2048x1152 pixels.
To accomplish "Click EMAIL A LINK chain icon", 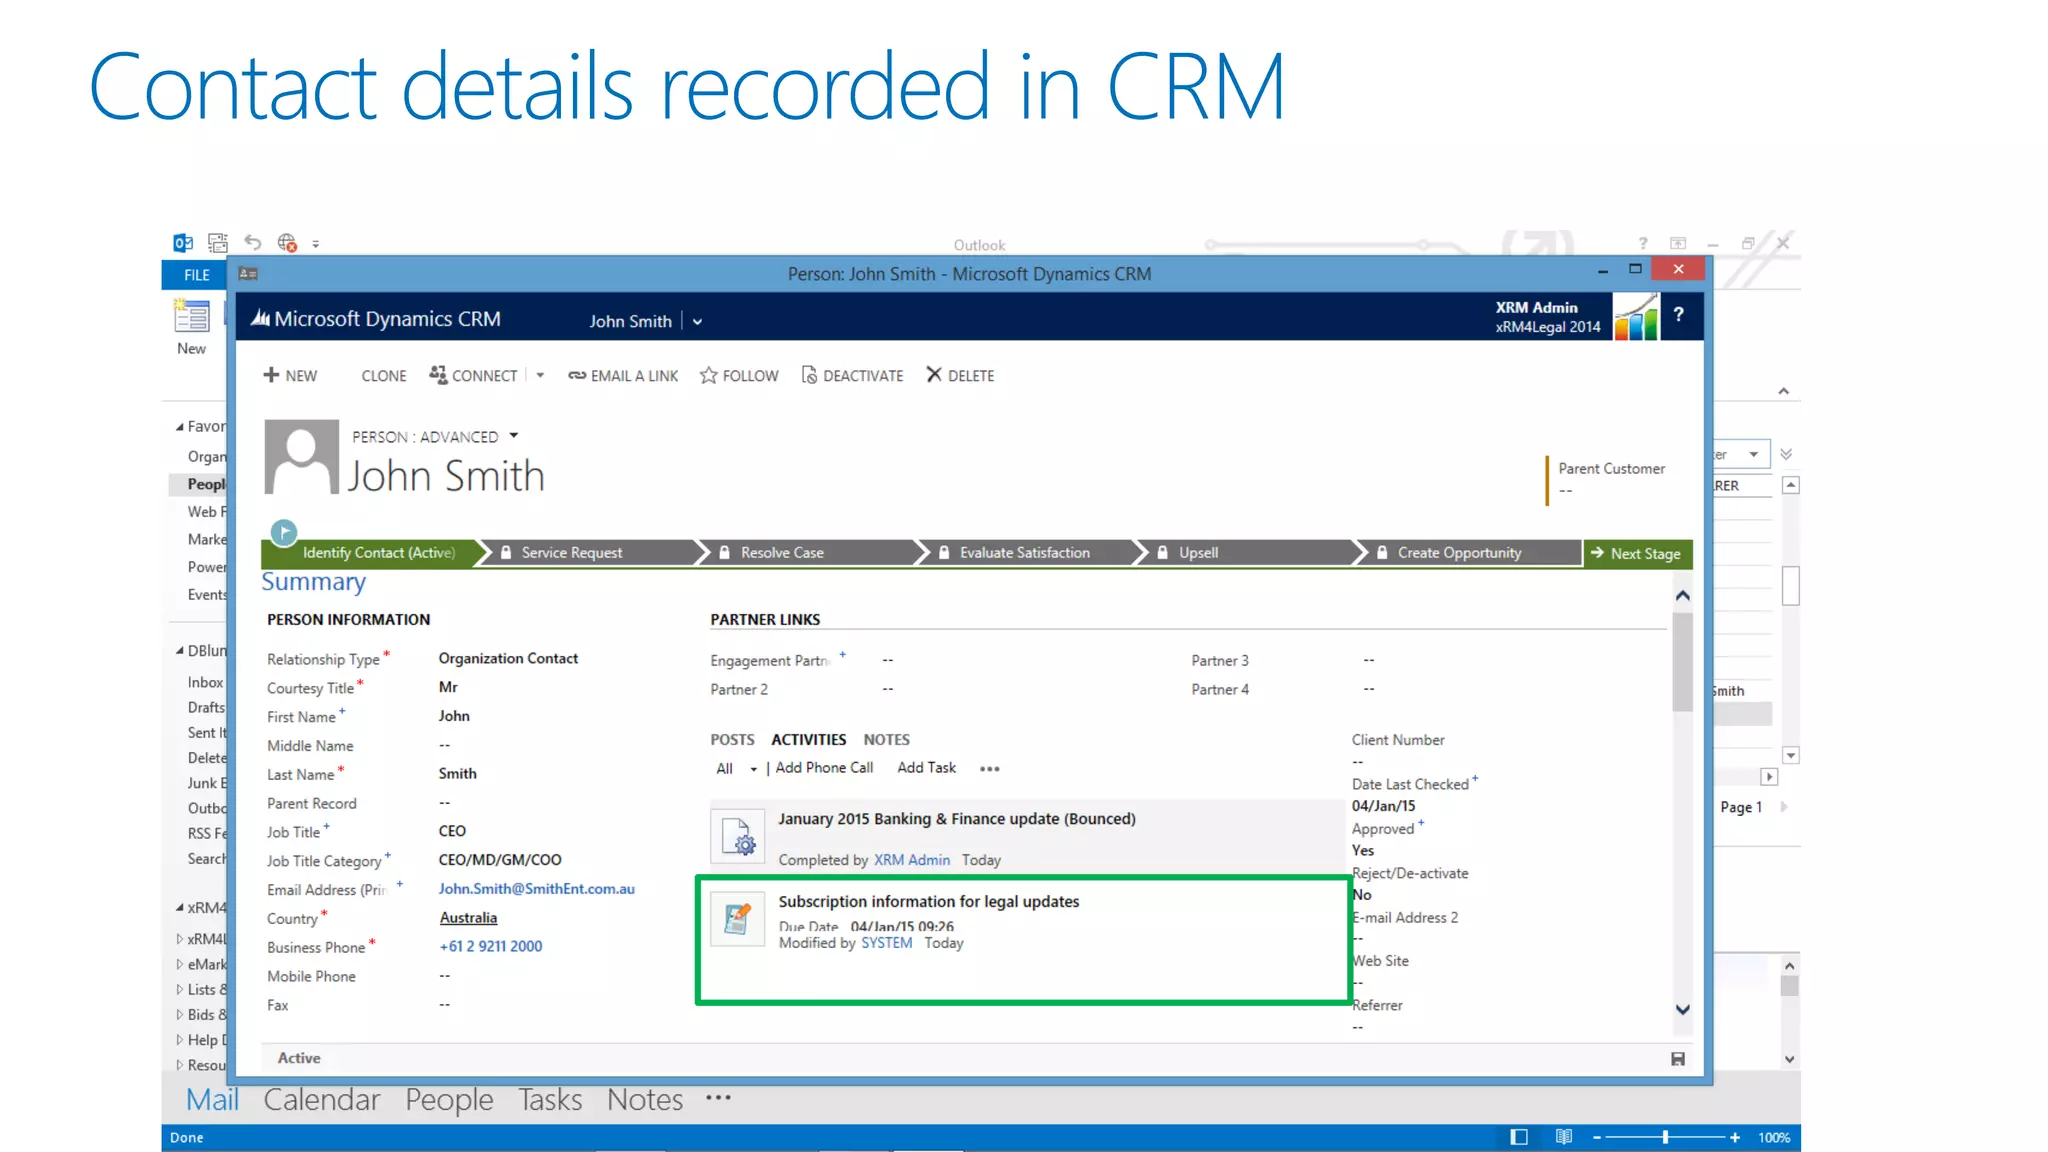I will point(577,376).
